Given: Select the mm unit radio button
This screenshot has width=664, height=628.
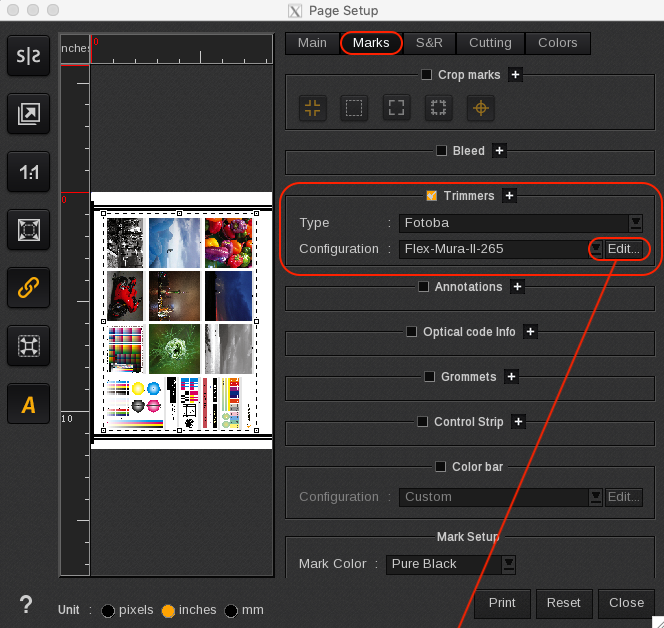Looking at the screenshot, I should point(231,610).
